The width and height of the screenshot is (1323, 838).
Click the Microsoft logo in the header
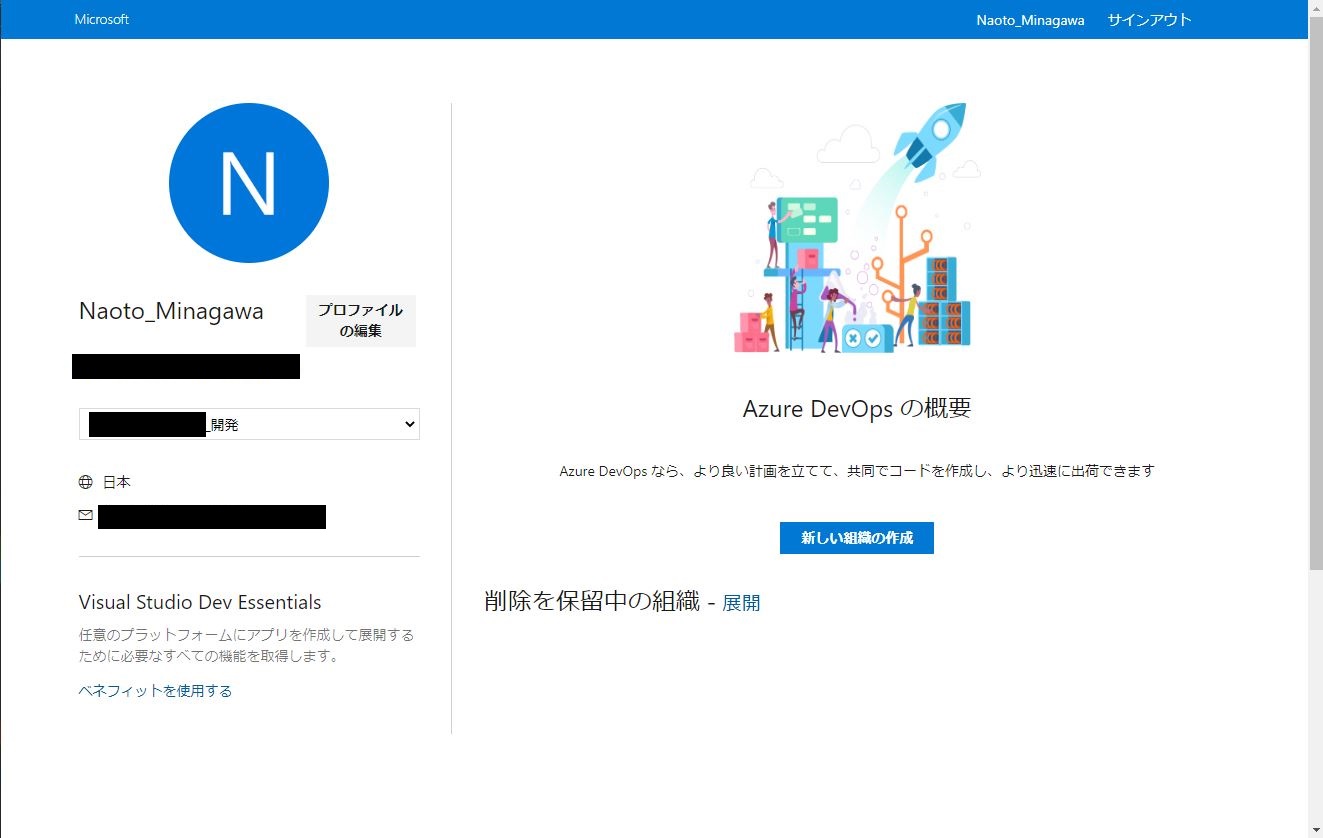click(100, 19)
